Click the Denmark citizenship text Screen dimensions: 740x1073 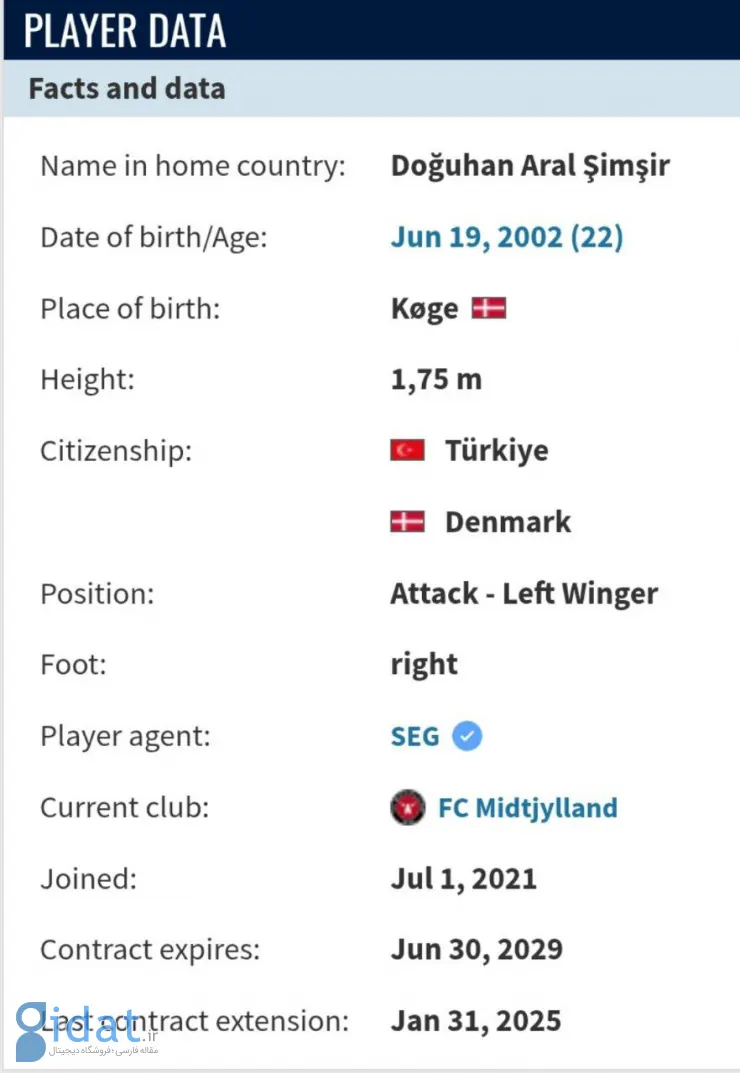(x=508, y=521)
